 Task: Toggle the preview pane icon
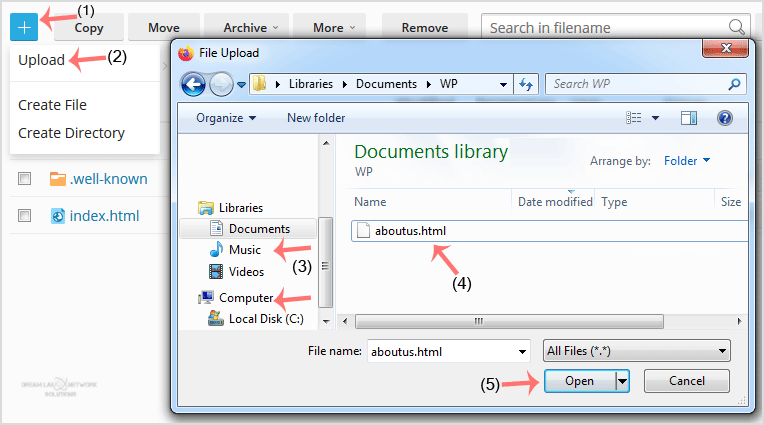coord(689,118)
